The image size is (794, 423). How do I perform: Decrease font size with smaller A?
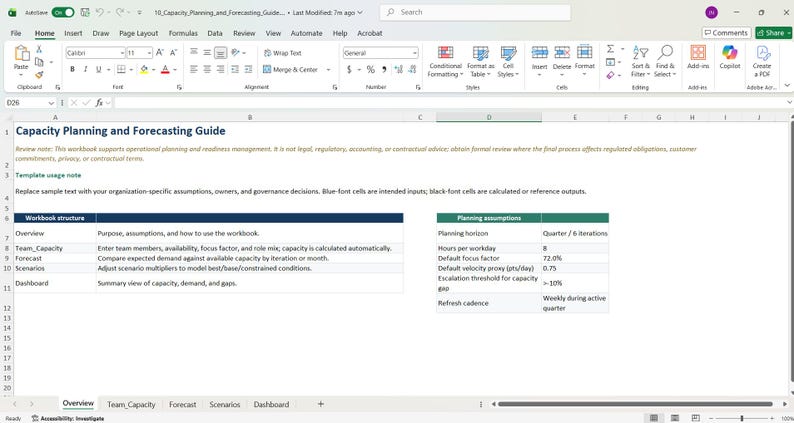[173, 53]
